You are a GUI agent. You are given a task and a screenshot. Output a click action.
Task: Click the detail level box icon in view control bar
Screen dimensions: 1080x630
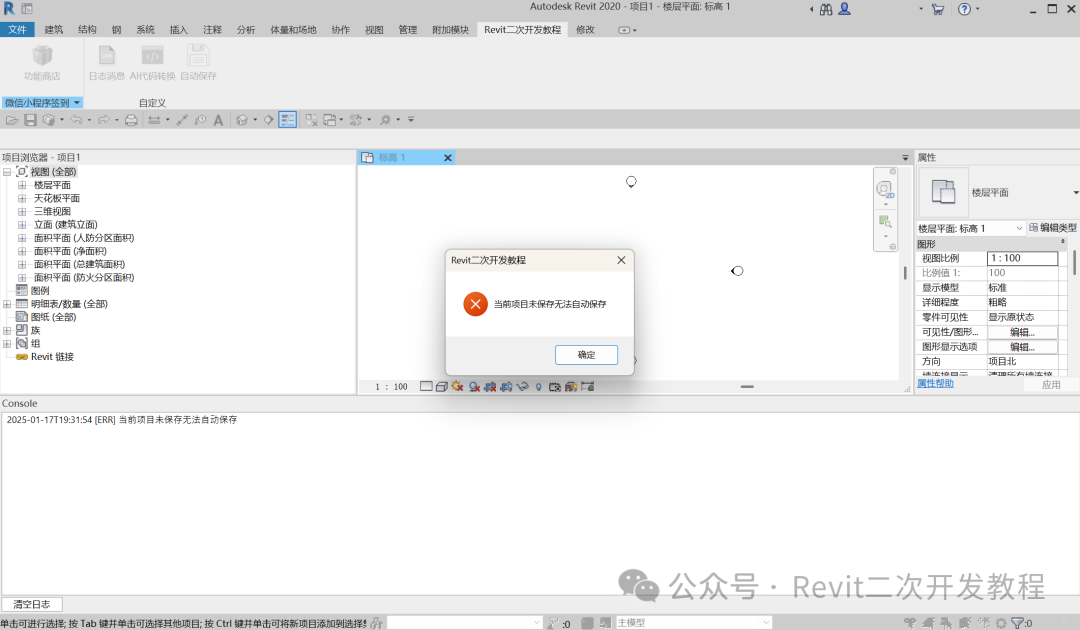(x=426, y=386)
